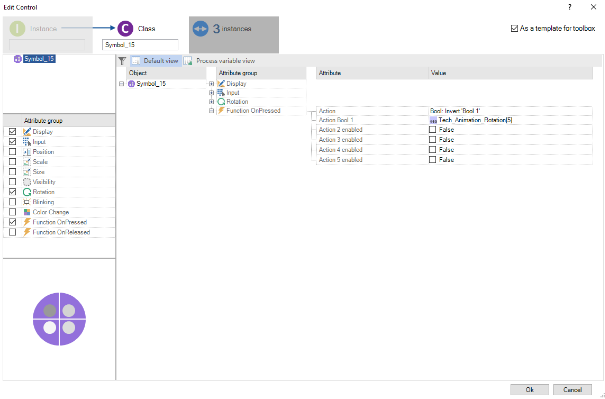
Task: Expand the Display attribute group in grid
Action: click(x=211, y=84)
